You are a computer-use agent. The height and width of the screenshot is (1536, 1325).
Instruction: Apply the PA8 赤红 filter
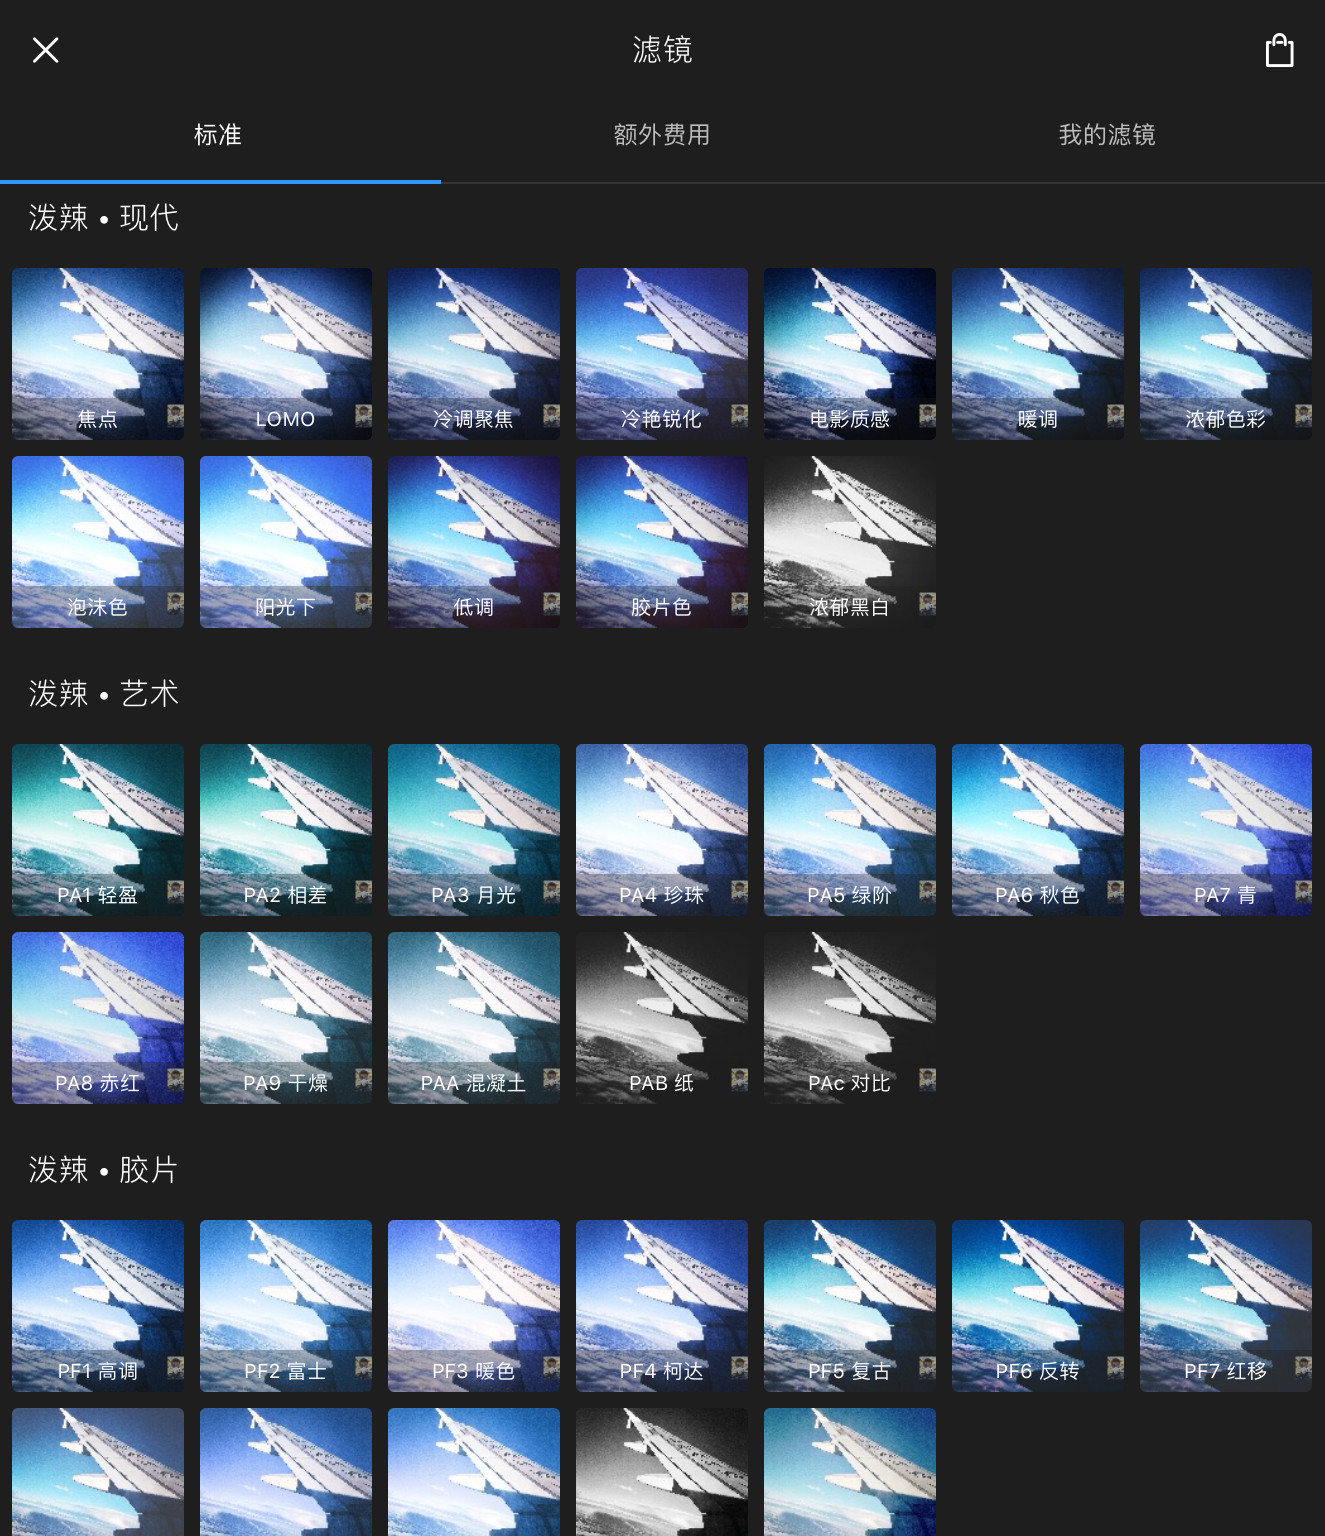click(x=98, y=1018)
